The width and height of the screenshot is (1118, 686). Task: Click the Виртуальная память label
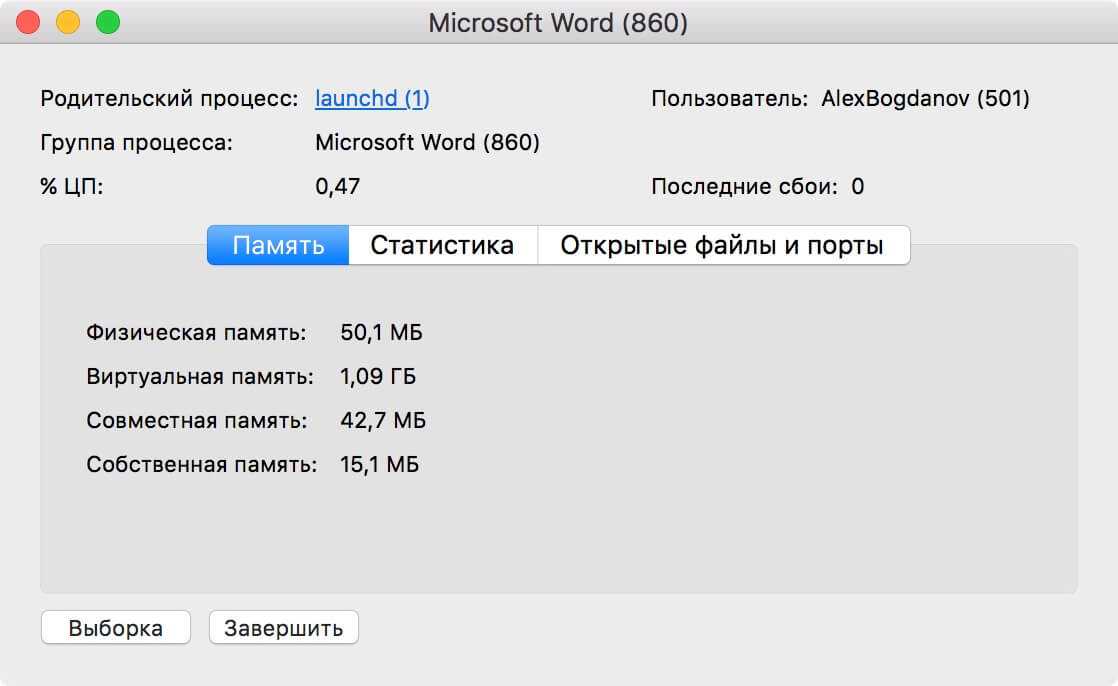[x=200, y=376]
